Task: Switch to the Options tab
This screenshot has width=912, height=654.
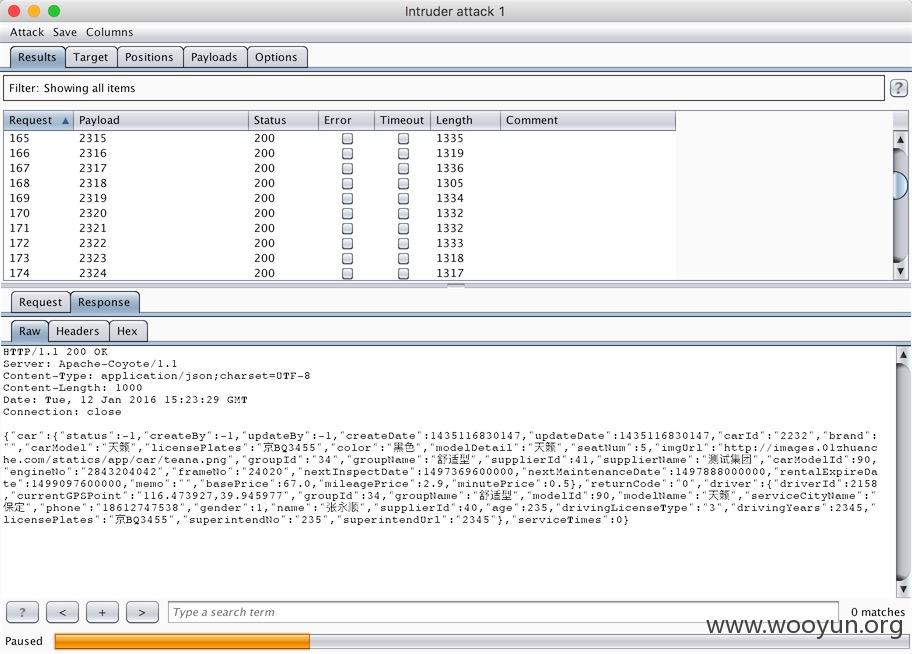Action: coord(276,57)
